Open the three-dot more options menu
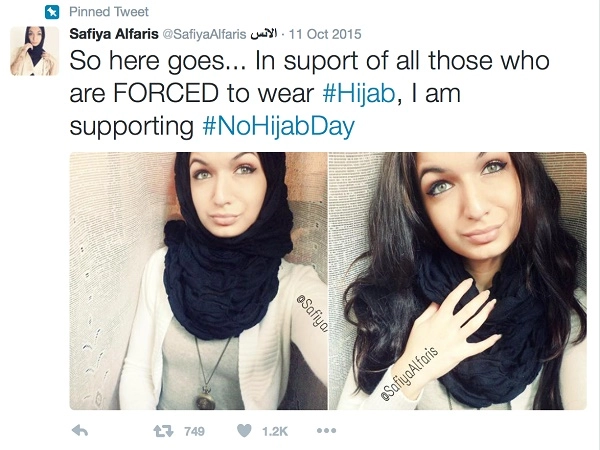 point(326,430)
